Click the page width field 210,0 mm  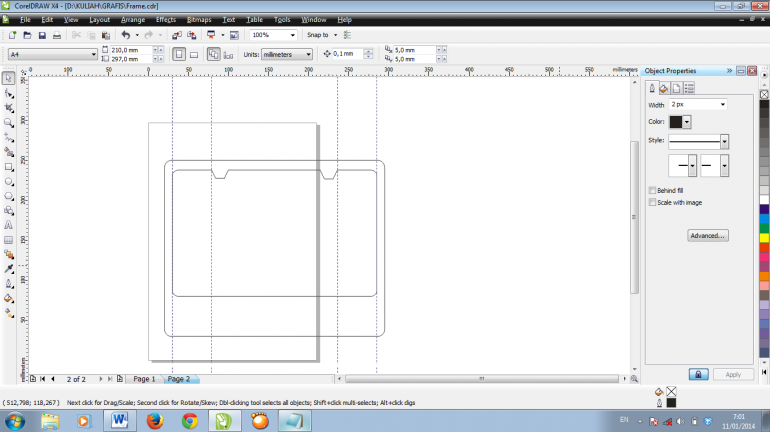tap(131, 50)
